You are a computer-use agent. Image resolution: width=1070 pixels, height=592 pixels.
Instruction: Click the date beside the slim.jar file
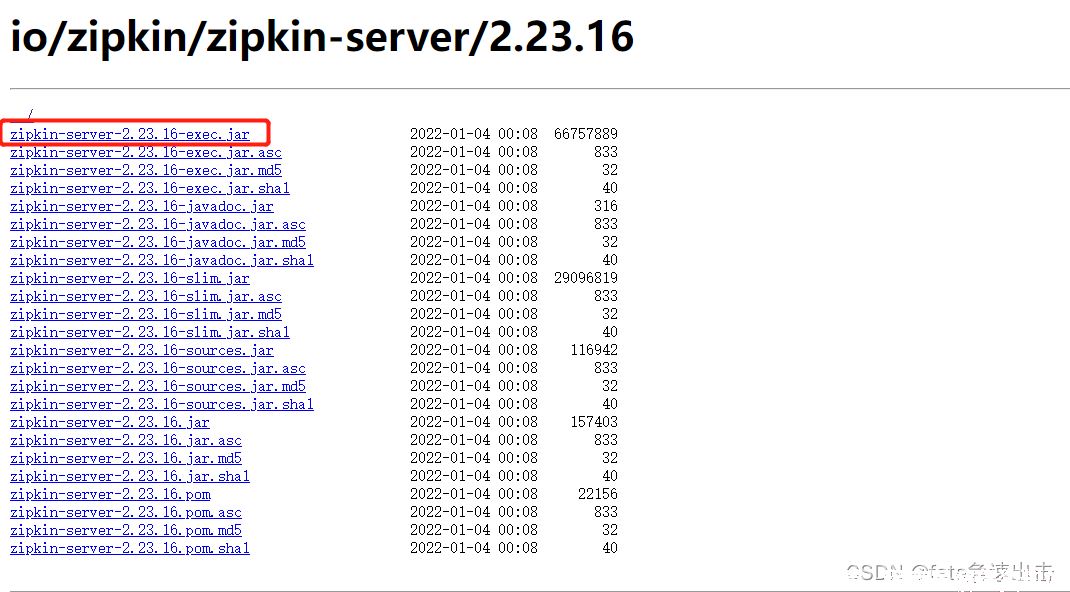pyautogui.click(x=474, y=278)
